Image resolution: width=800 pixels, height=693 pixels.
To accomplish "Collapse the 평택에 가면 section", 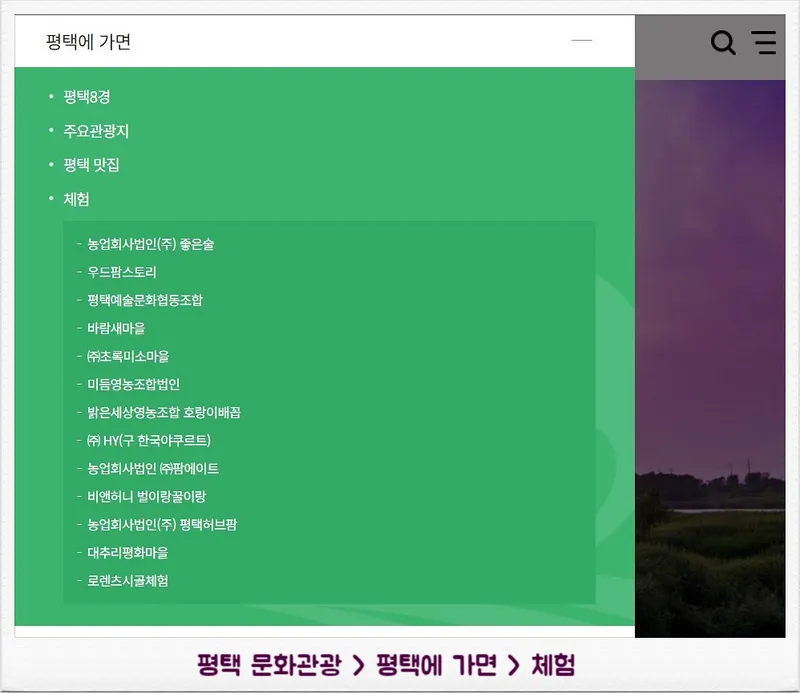I will tap(581, 41).
